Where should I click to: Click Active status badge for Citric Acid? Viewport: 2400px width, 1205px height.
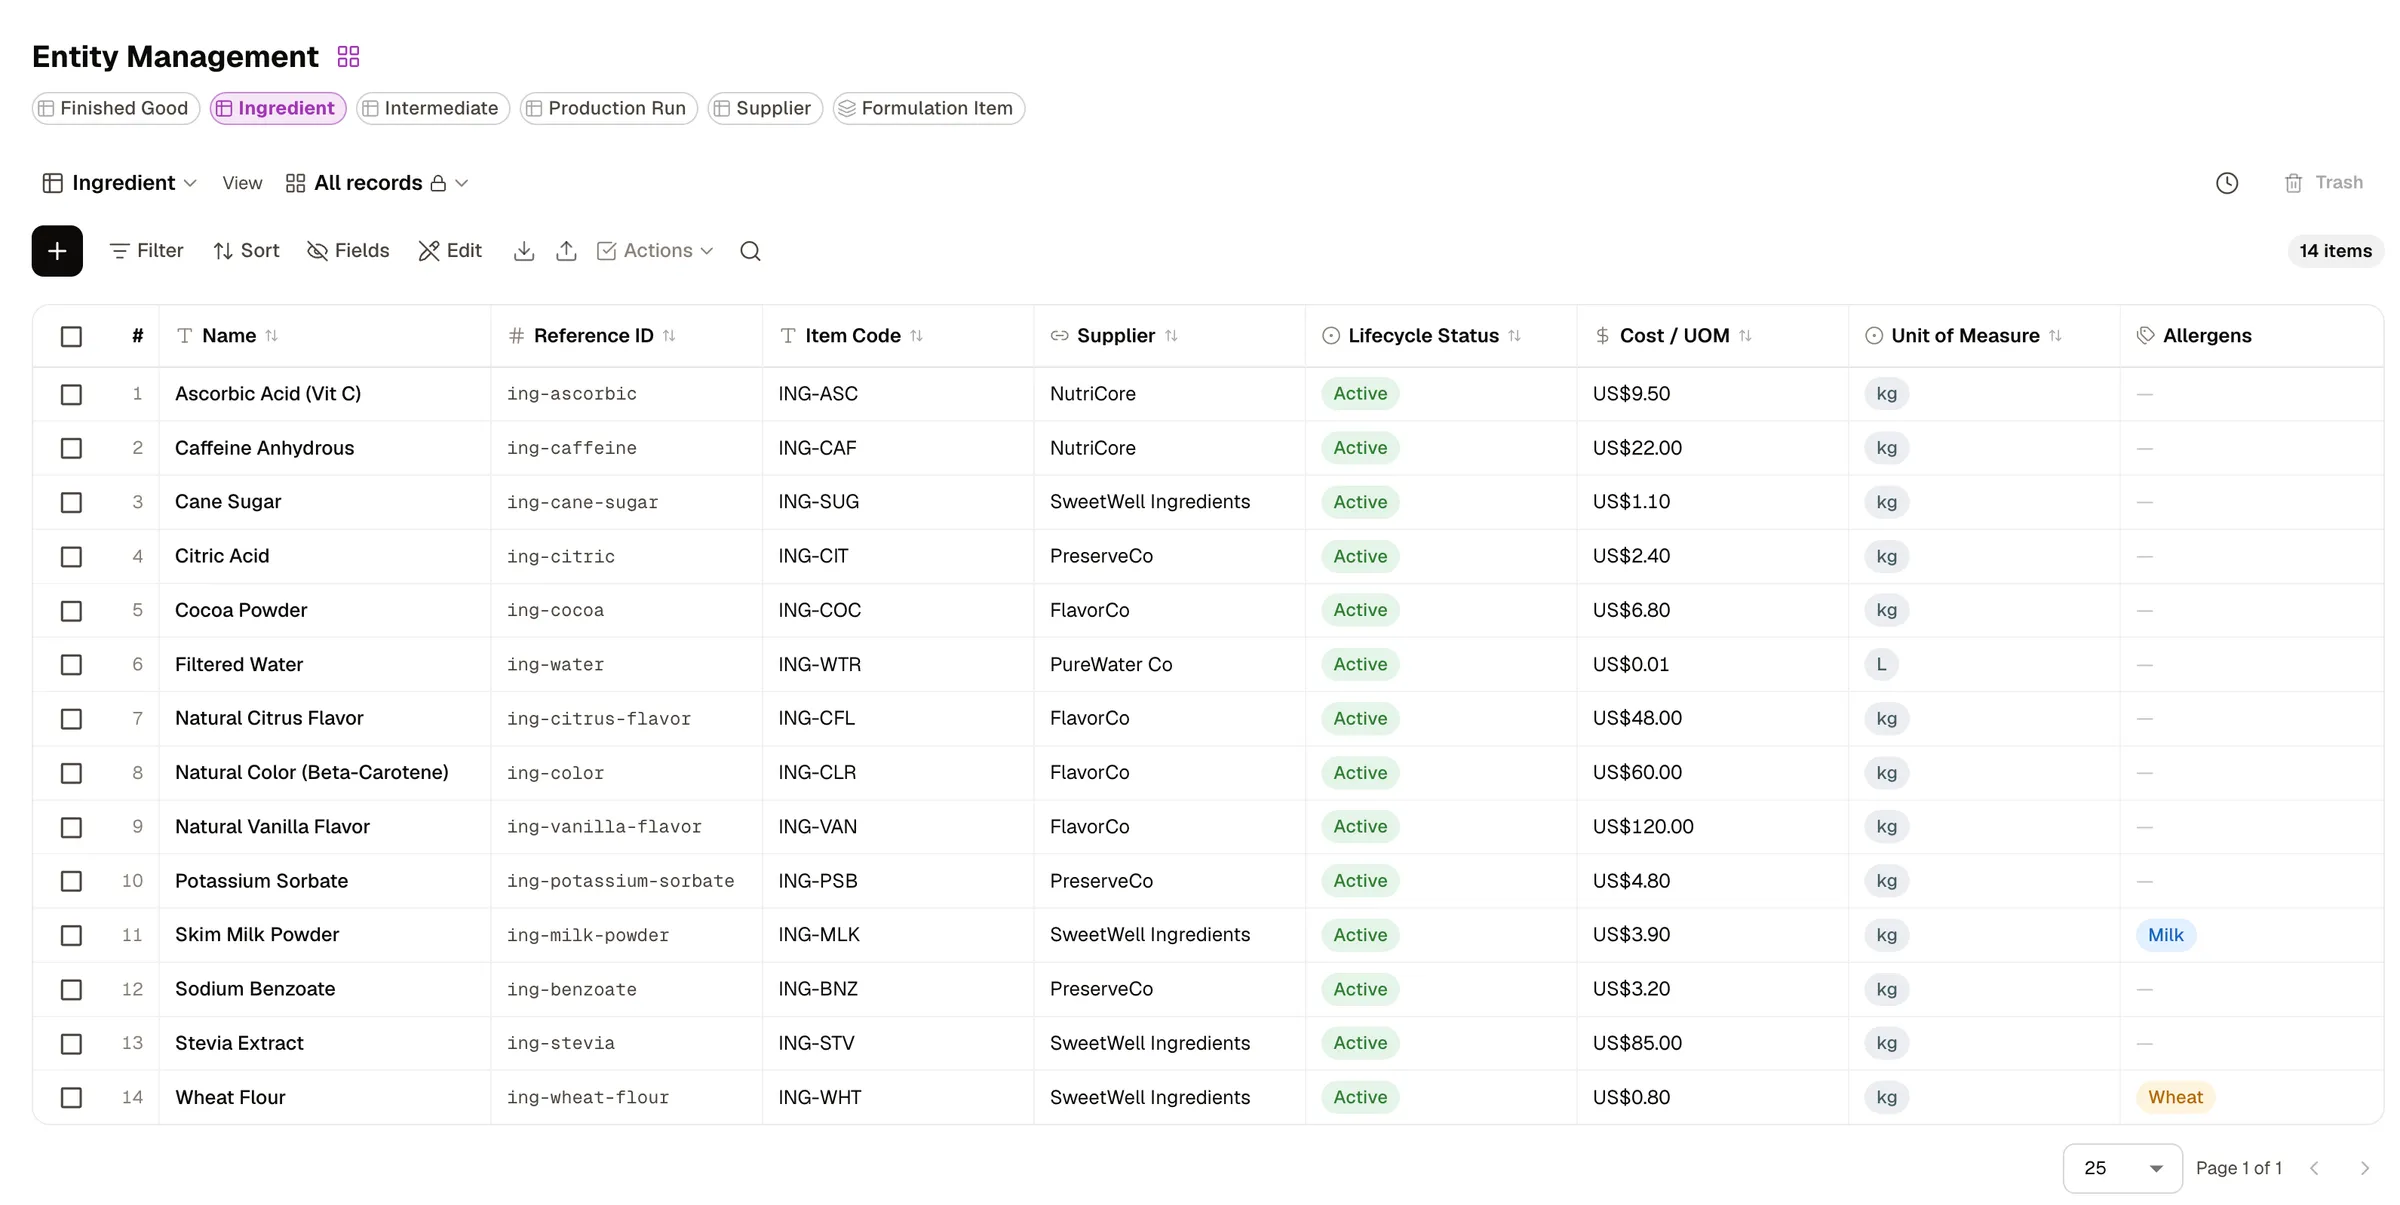1360,556
